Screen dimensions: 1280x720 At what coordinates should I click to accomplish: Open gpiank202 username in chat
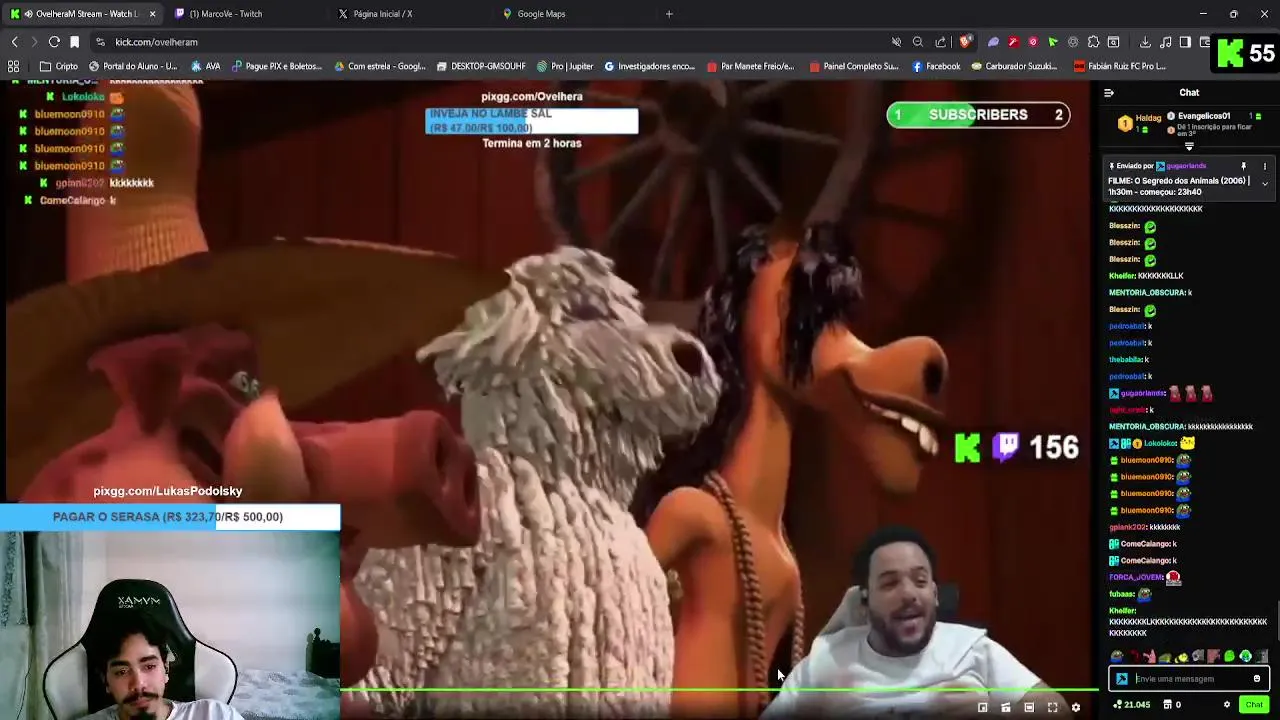tap(1128, 527)
